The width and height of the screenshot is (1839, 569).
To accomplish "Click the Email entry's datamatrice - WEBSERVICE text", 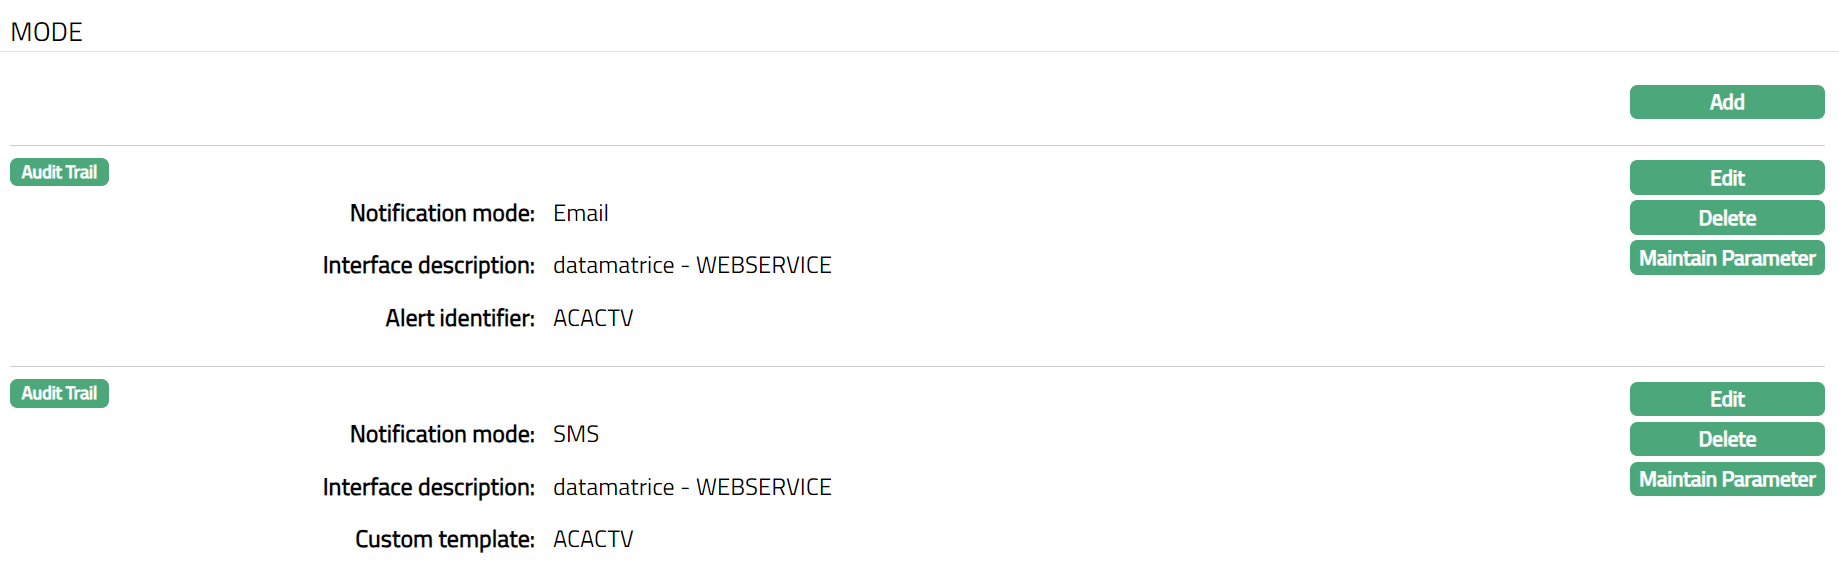I will 692,265.
